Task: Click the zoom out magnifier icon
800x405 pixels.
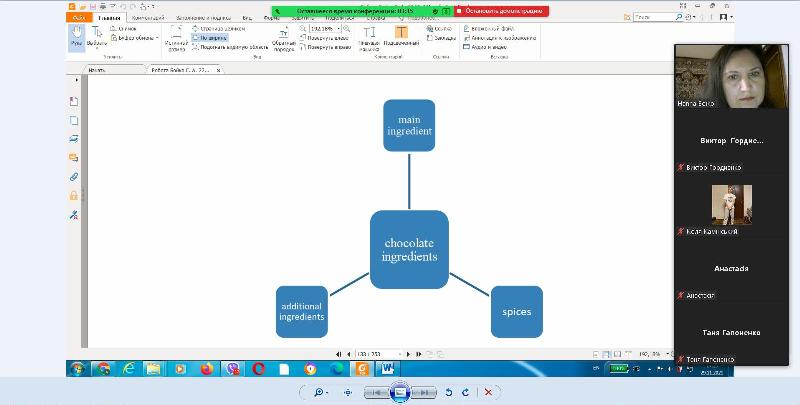Action: coord(303,29)
